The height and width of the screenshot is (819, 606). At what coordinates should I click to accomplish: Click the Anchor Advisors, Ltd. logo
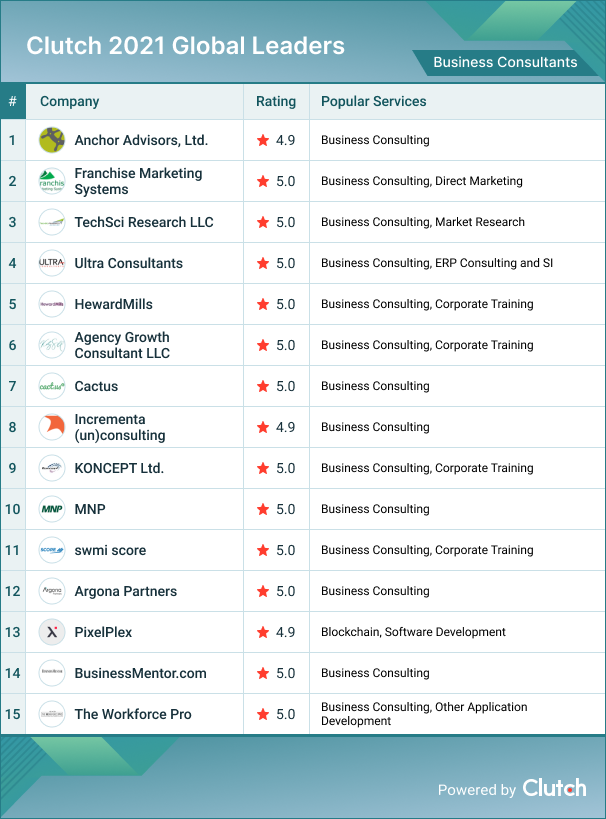coord(52,140)
